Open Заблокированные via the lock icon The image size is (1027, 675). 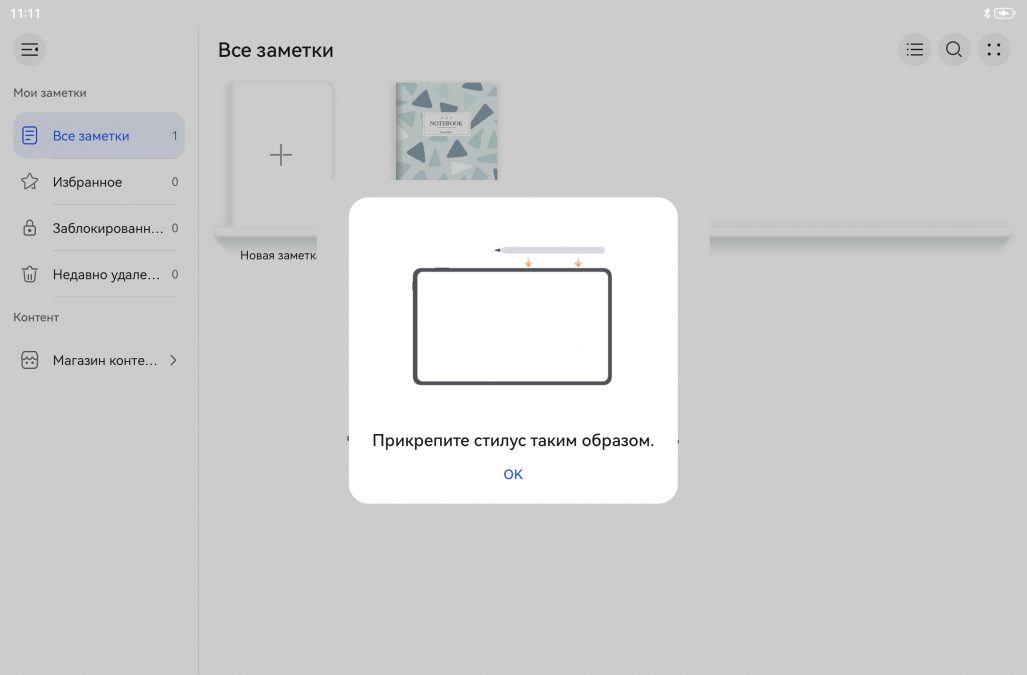30,227
